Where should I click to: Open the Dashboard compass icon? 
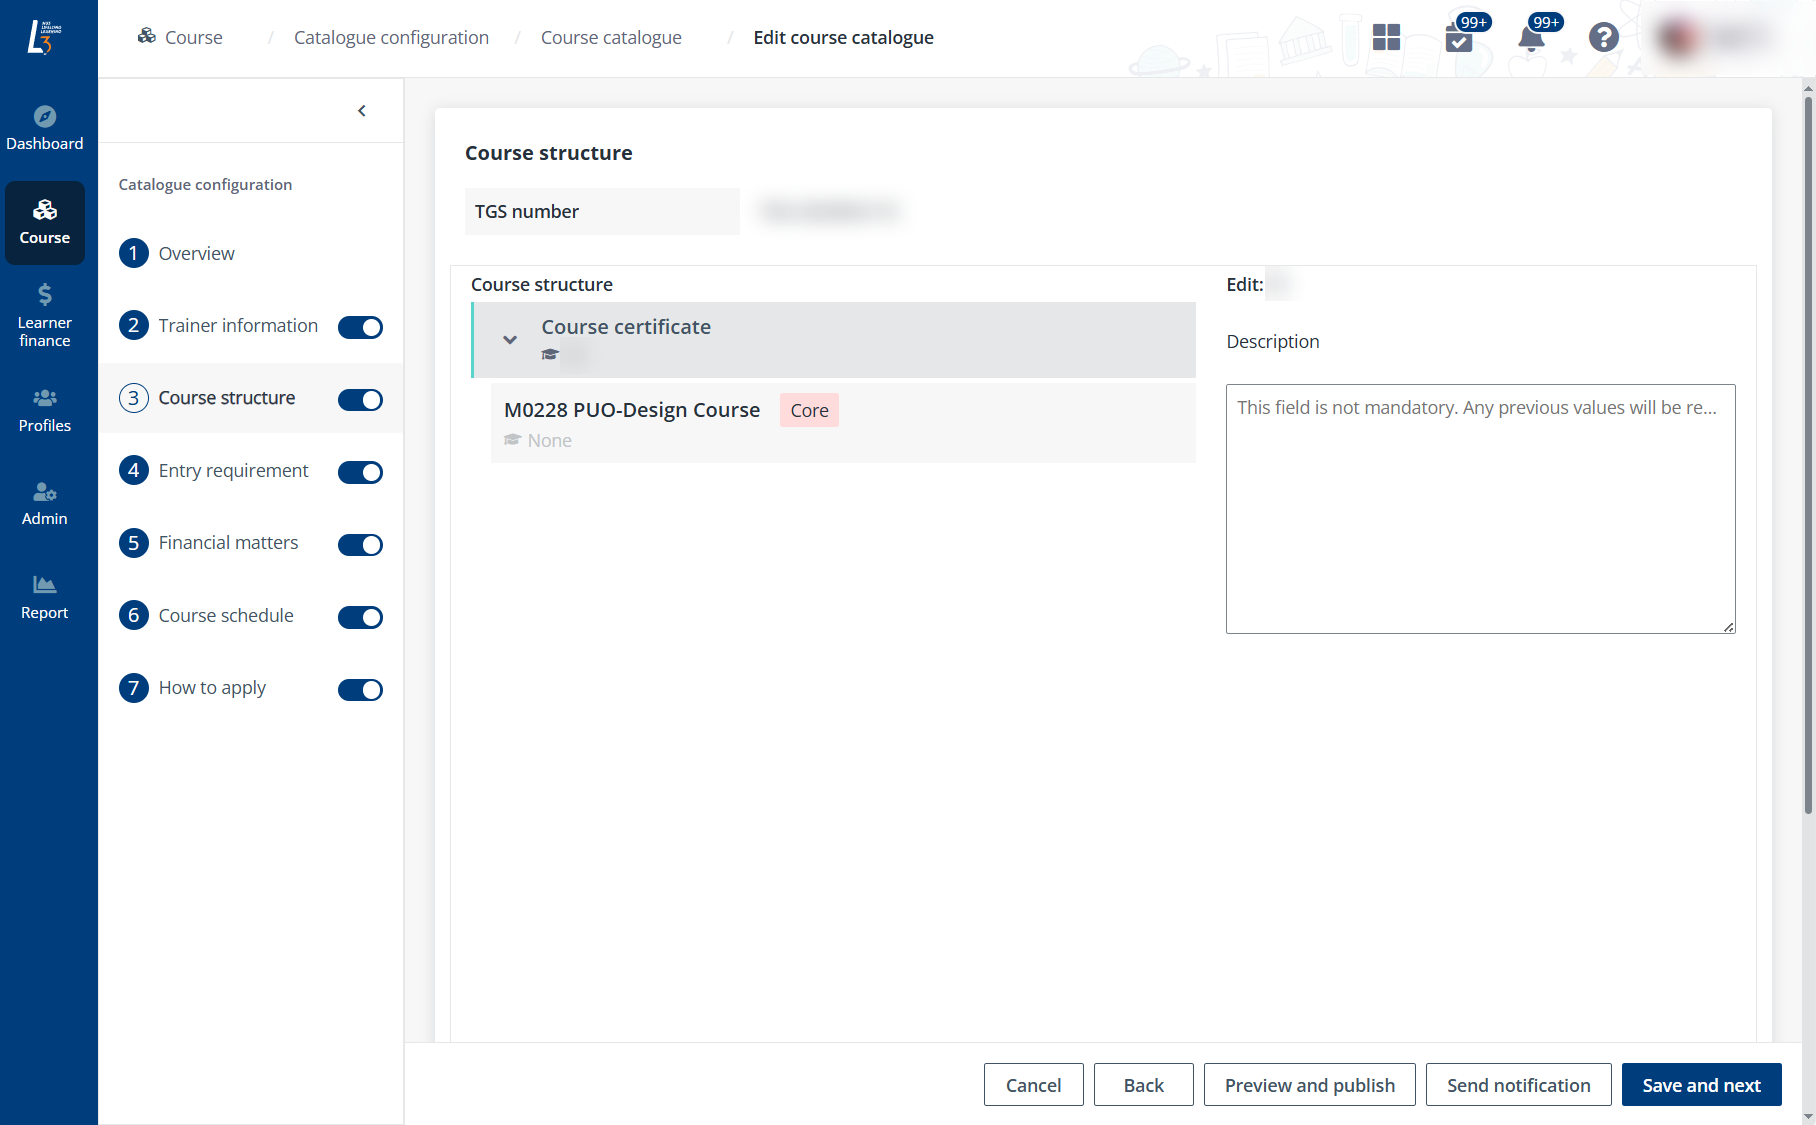point(45,117)
